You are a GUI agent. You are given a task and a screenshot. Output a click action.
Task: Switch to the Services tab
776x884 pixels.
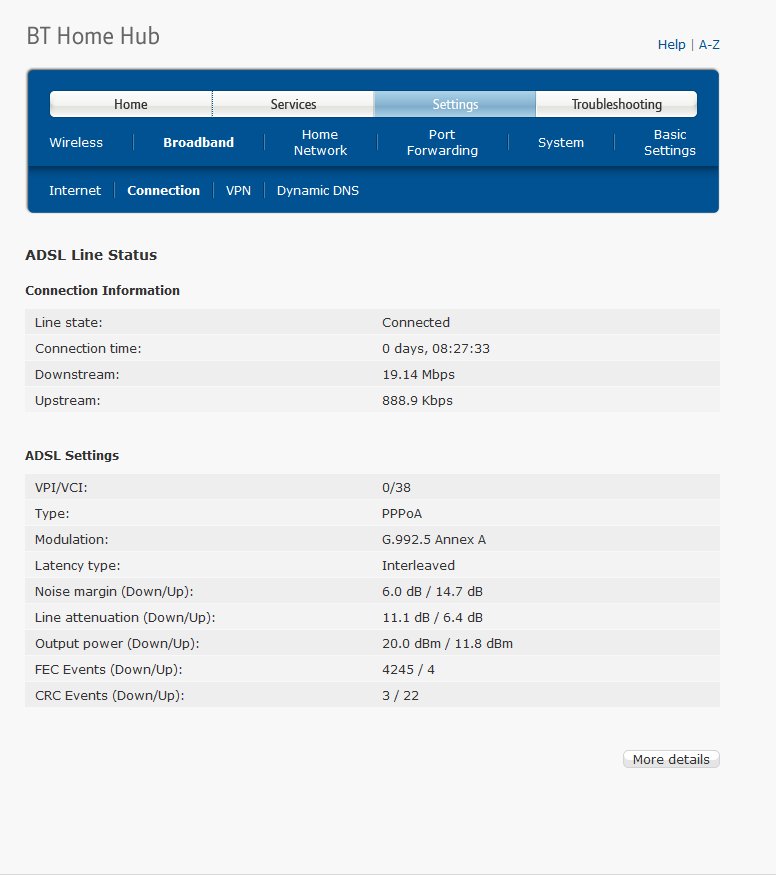pos(293,104)
